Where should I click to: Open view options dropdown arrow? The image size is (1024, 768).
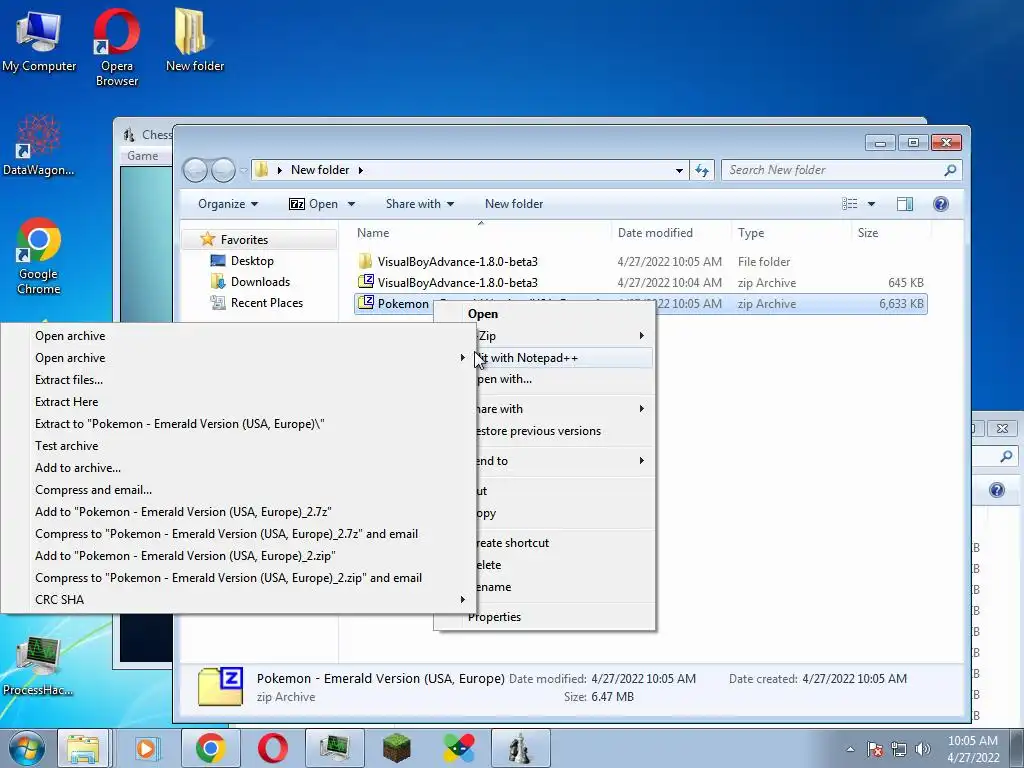pyautogui.click(x=871, y=204)
